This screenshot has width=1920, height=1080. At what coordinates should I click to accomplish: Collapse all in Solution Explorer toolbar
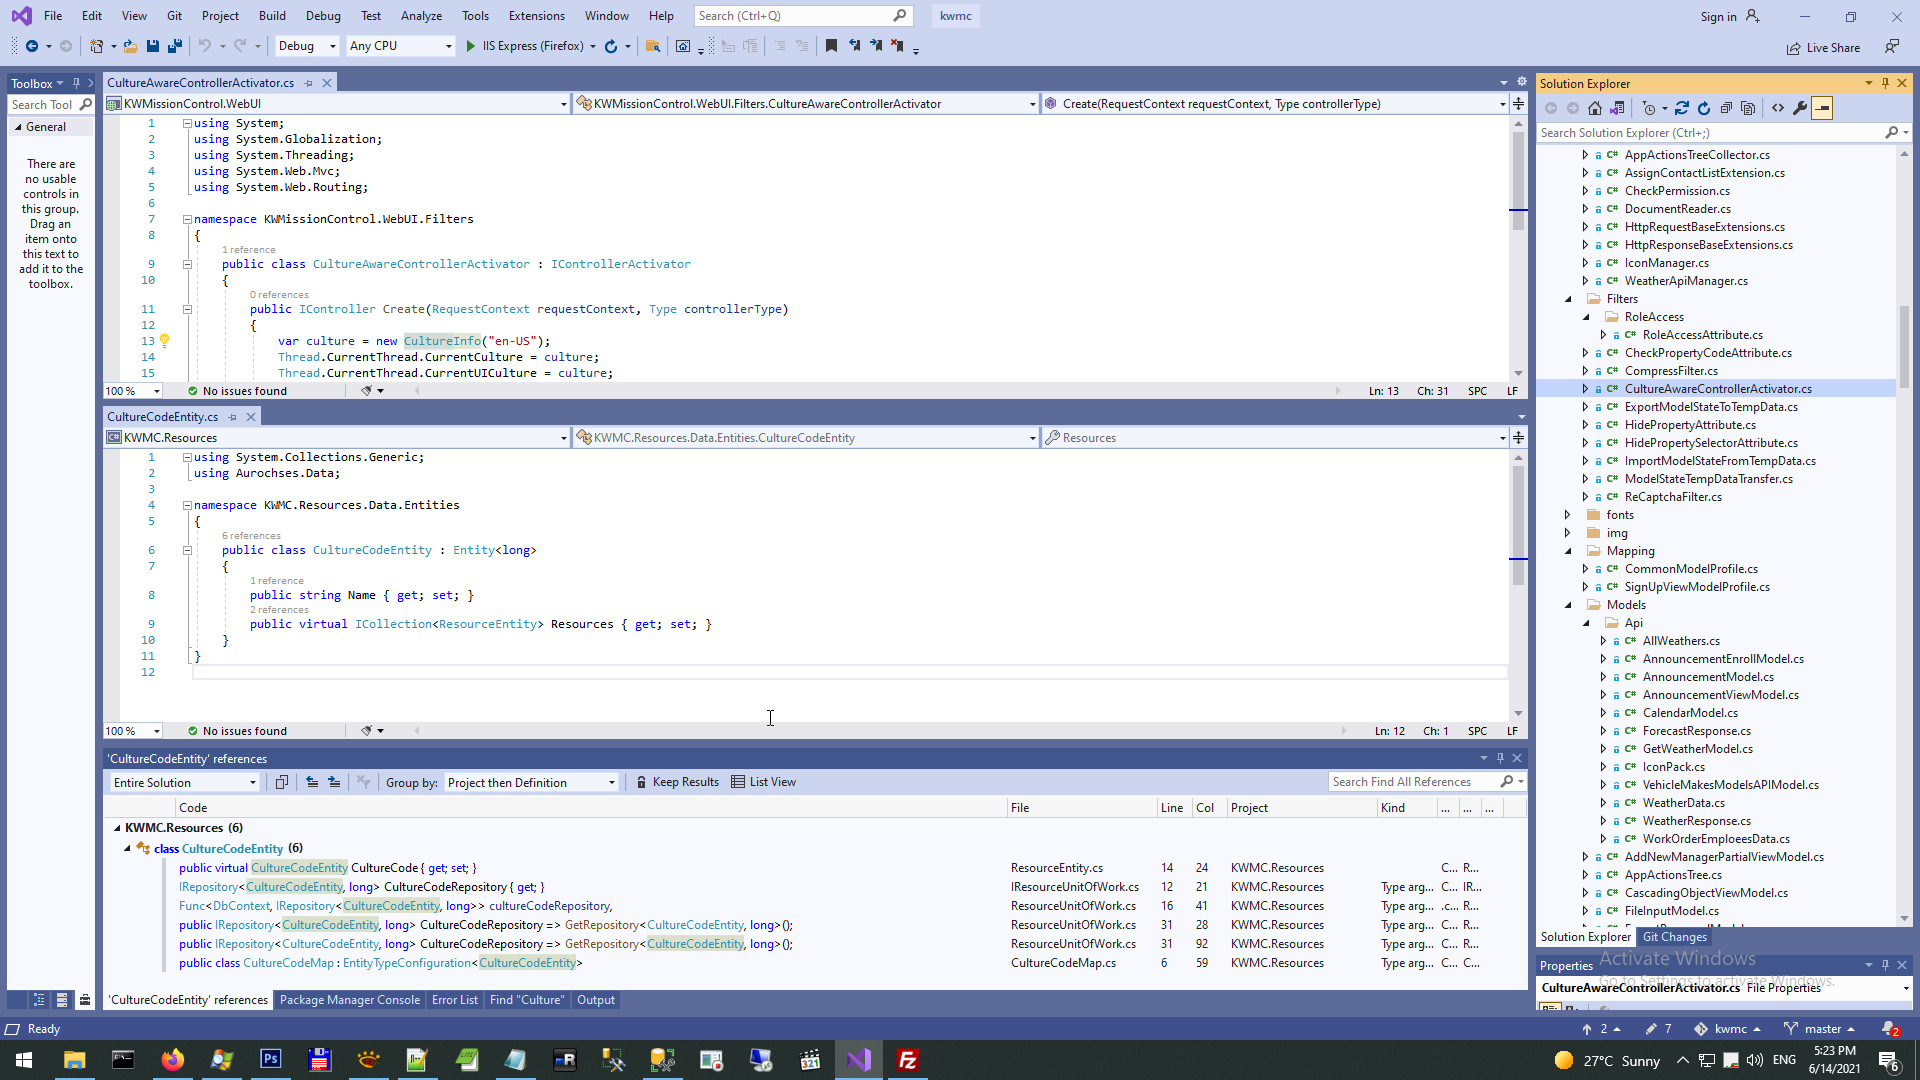click(x=1726, y=108)
